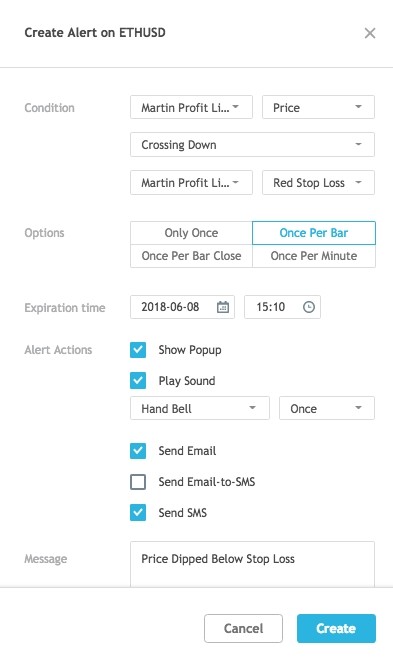Disable the Play Sound checkbox
393x665 pixels.
click(x=138, y=380)
